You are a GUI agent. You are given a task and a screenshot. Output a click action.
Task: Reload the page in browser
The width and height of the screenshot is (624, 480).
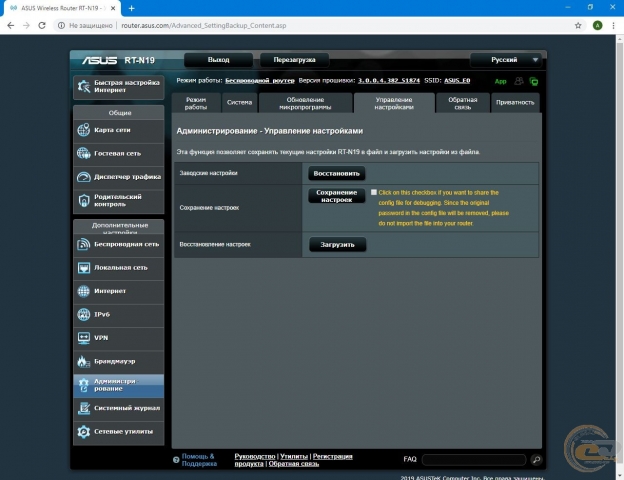(42, 25)
